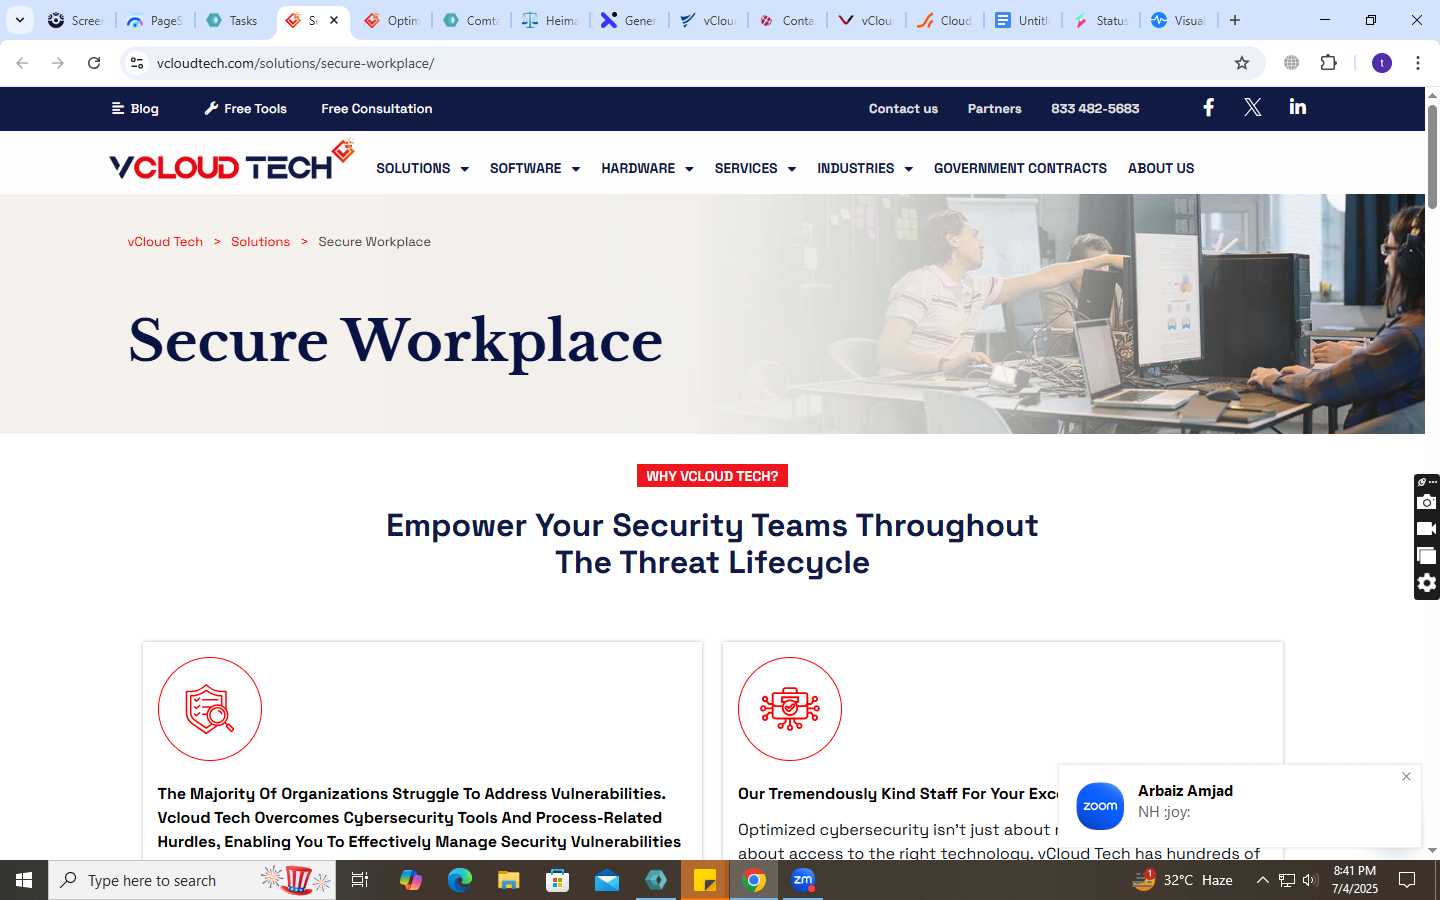This screenshot has height=900, width=1440.
Task: Click WHY VCLOUD TECH? red badge
Action: point(712,476)
